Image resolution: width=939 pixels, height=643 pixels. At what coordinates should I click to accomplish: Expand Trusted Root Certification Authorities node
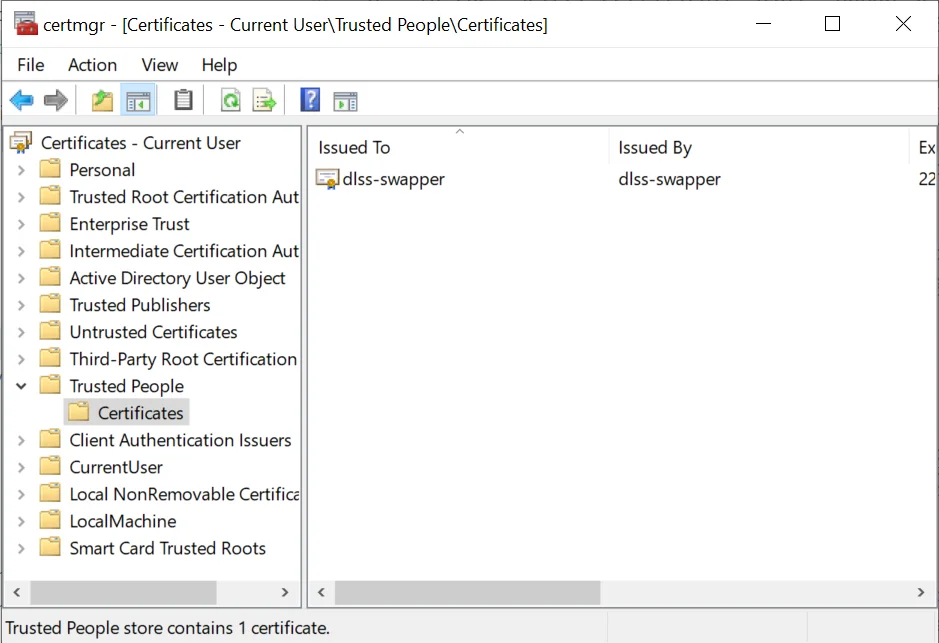pos(22,197)
